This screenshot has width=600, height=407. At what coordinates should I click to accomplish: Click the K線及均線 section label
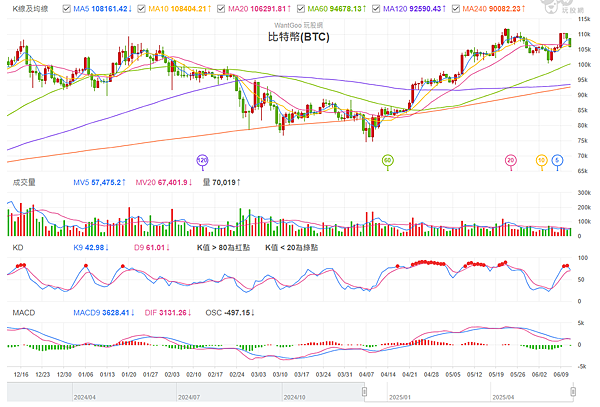(30, 8)
